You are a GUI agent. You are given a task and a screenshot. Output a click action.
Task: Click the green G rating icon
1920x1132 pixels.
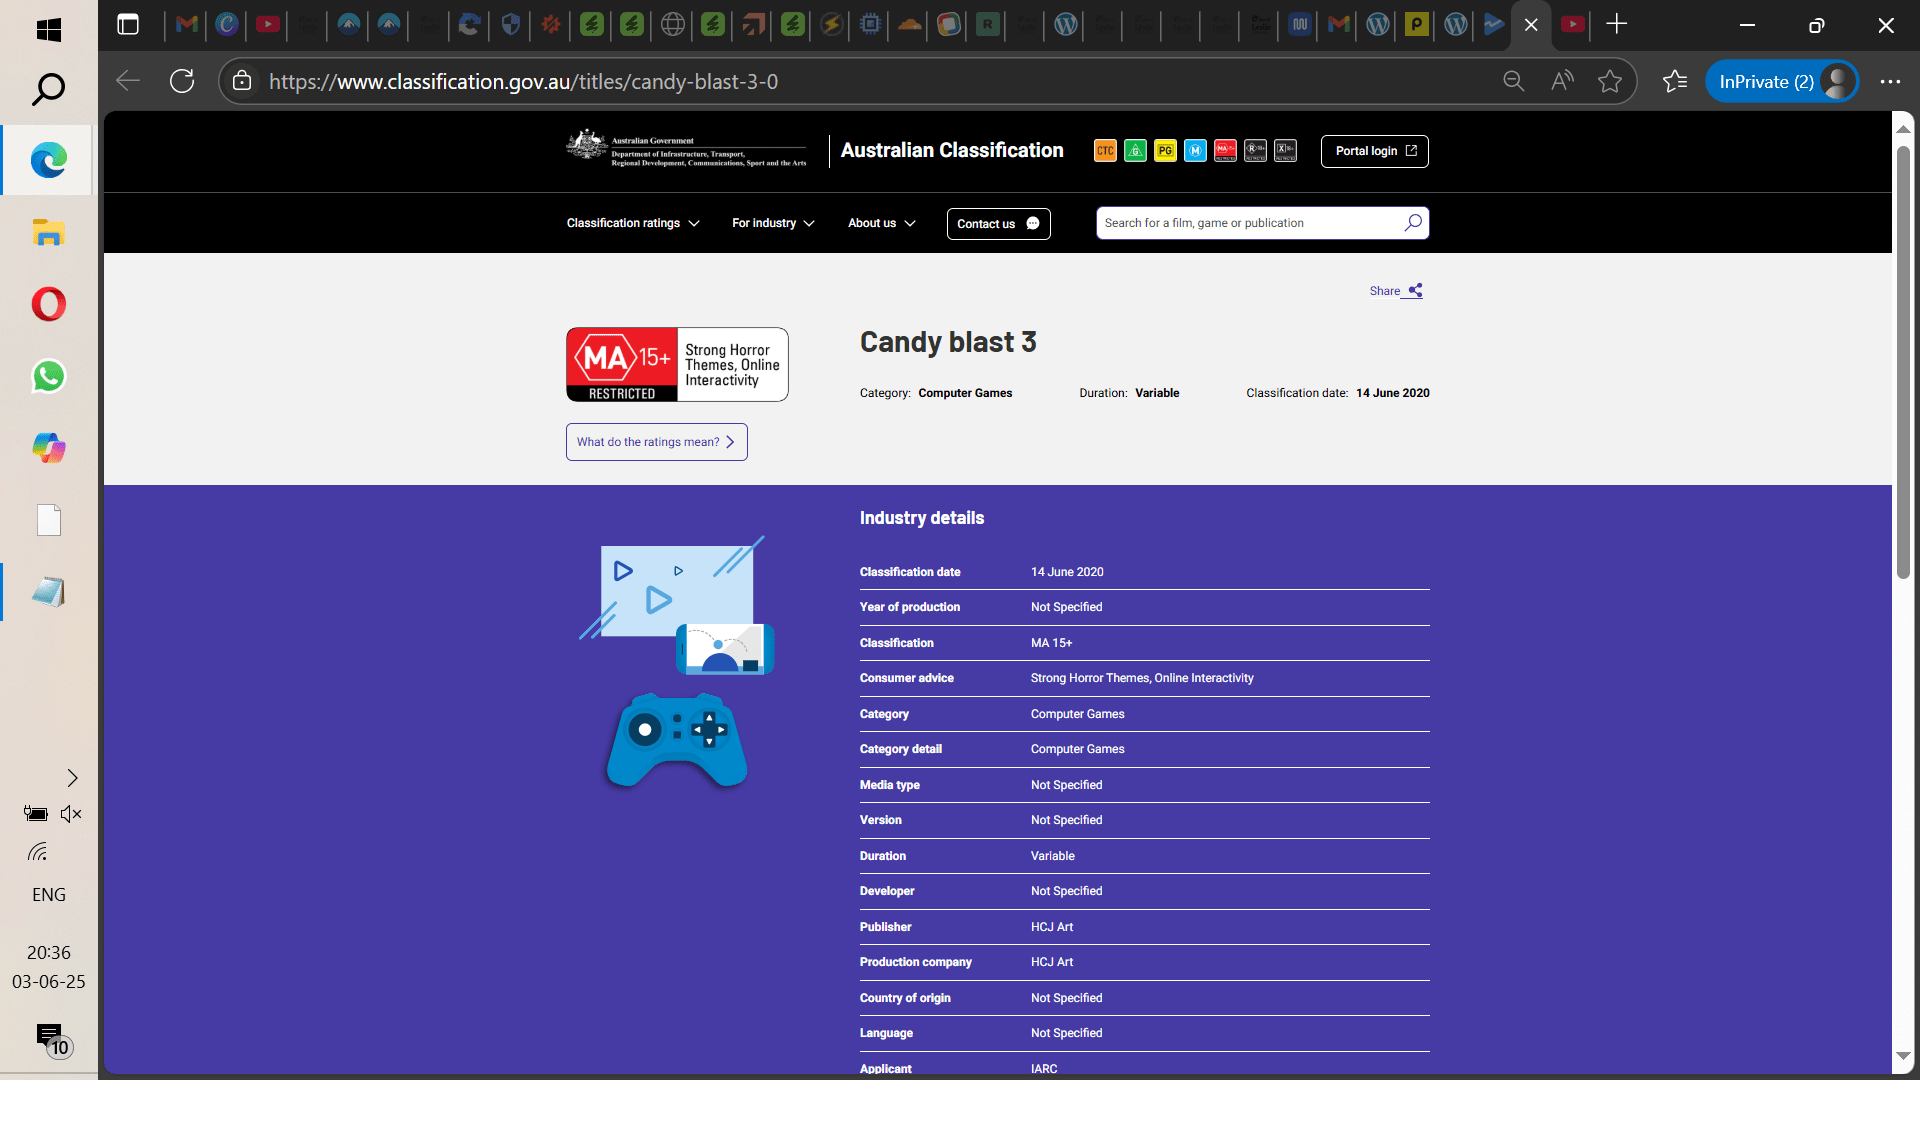(1135, 151)
